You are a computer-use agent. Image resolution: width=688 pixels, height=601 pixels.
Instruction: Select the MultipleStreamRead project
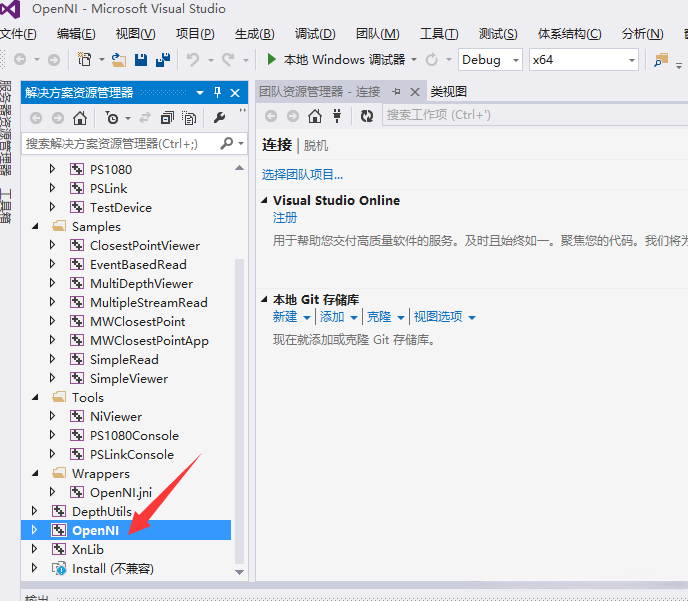click(x=149, y=303)
